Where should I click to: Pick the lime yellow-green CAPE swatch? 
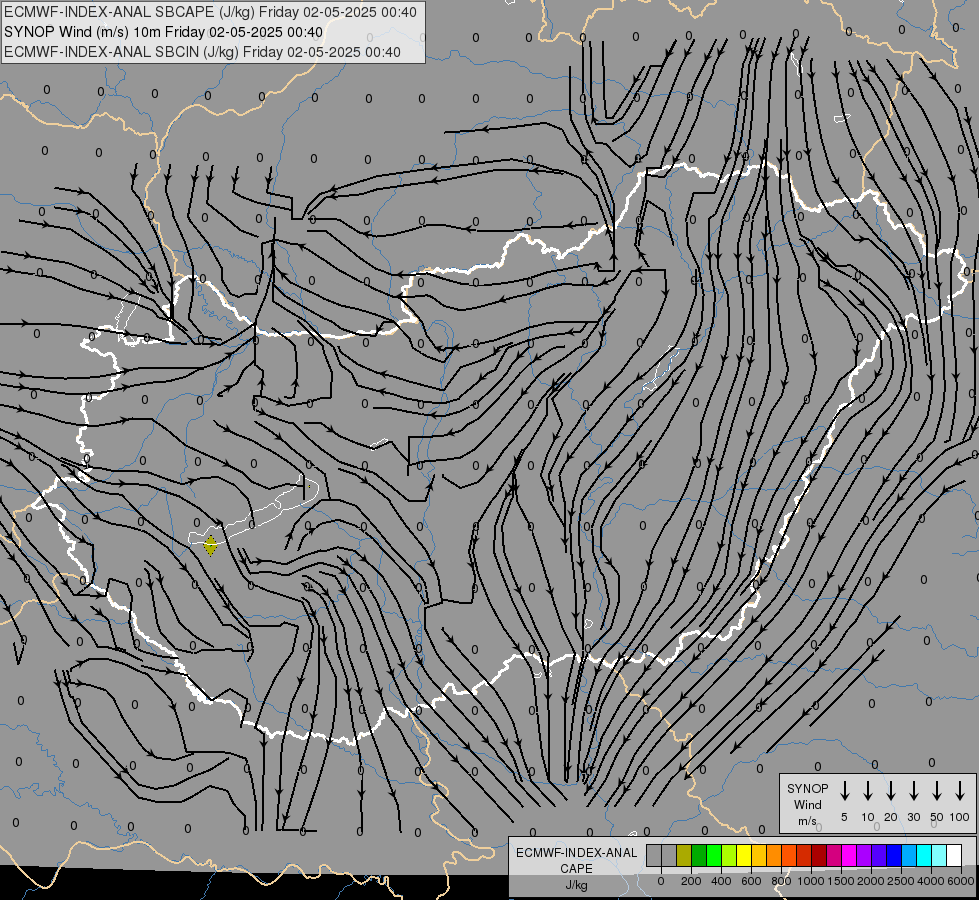[x=729, y=855]
